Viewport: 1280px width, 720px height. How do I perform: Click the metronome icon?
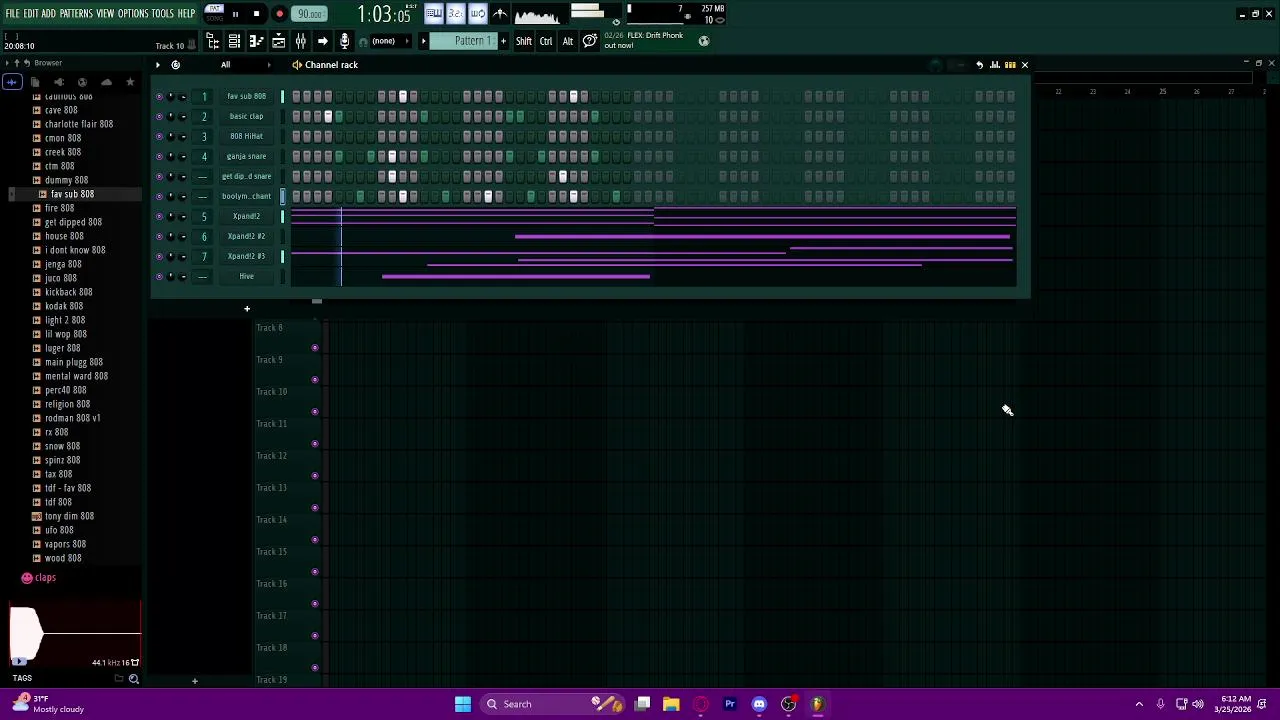[500, 14]
